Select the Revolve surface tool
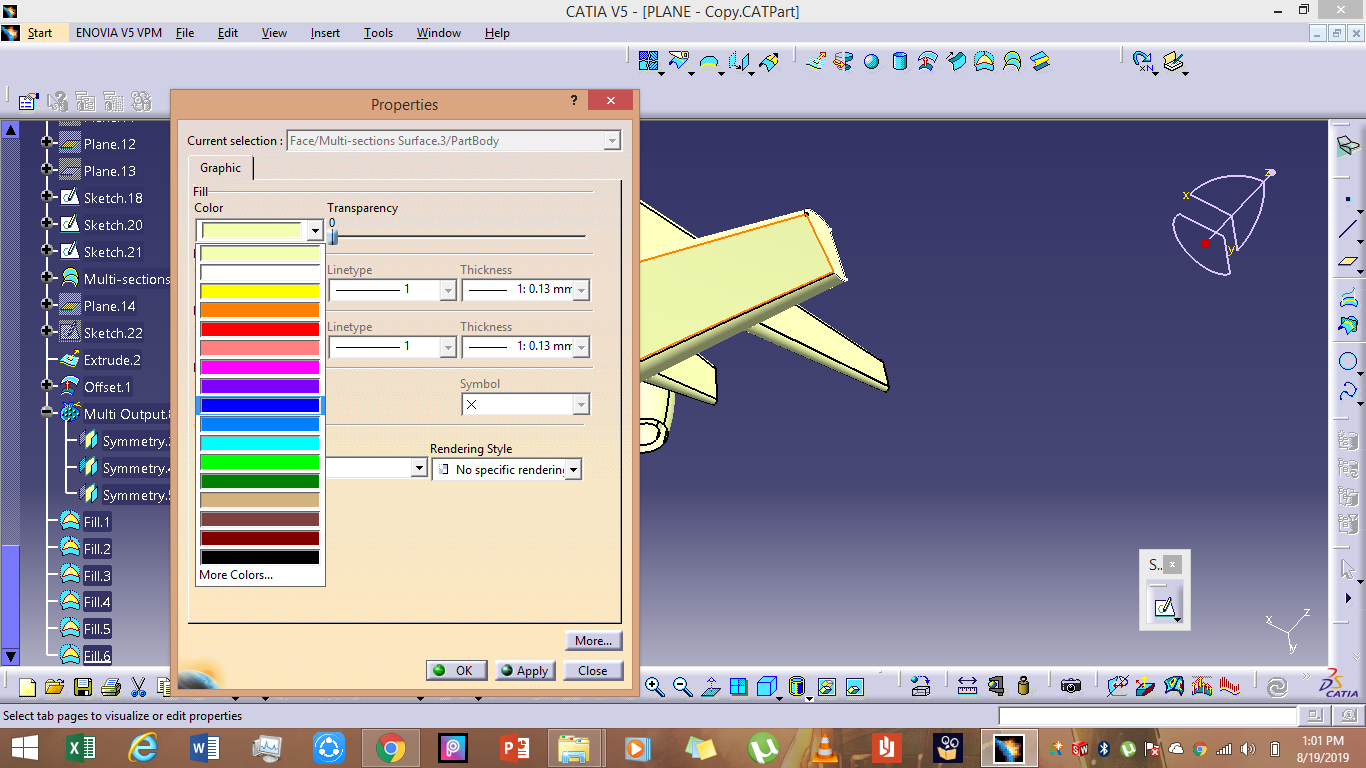This screenshot has height=768, width=1366. 843,62
